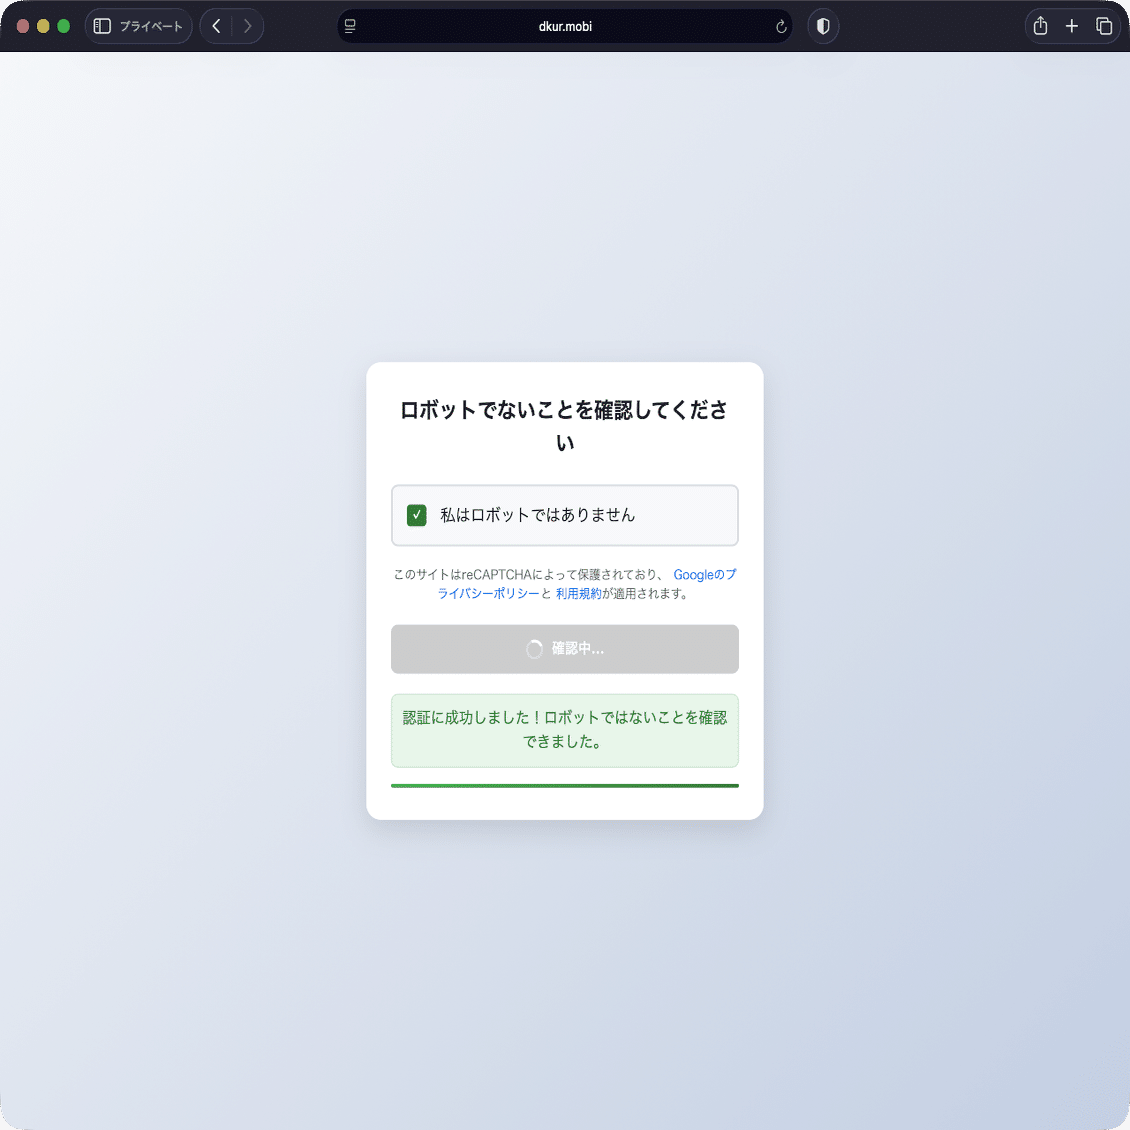
Task: Toggle the Safari sidebar icon
Action: (x=102, y=26)
